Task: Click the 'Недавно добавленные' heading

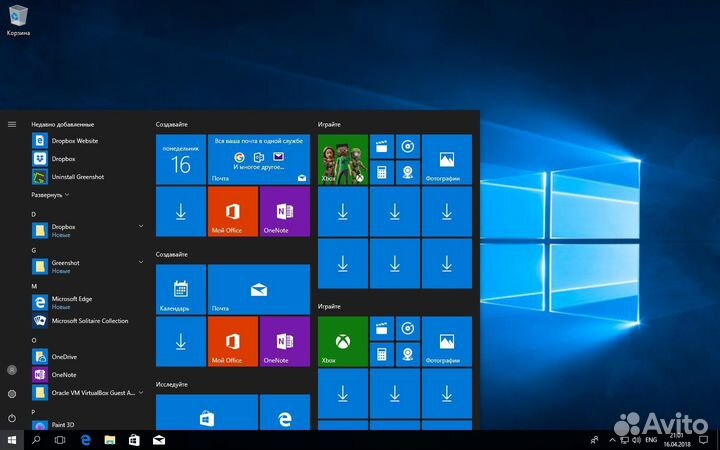Action: 62,124
